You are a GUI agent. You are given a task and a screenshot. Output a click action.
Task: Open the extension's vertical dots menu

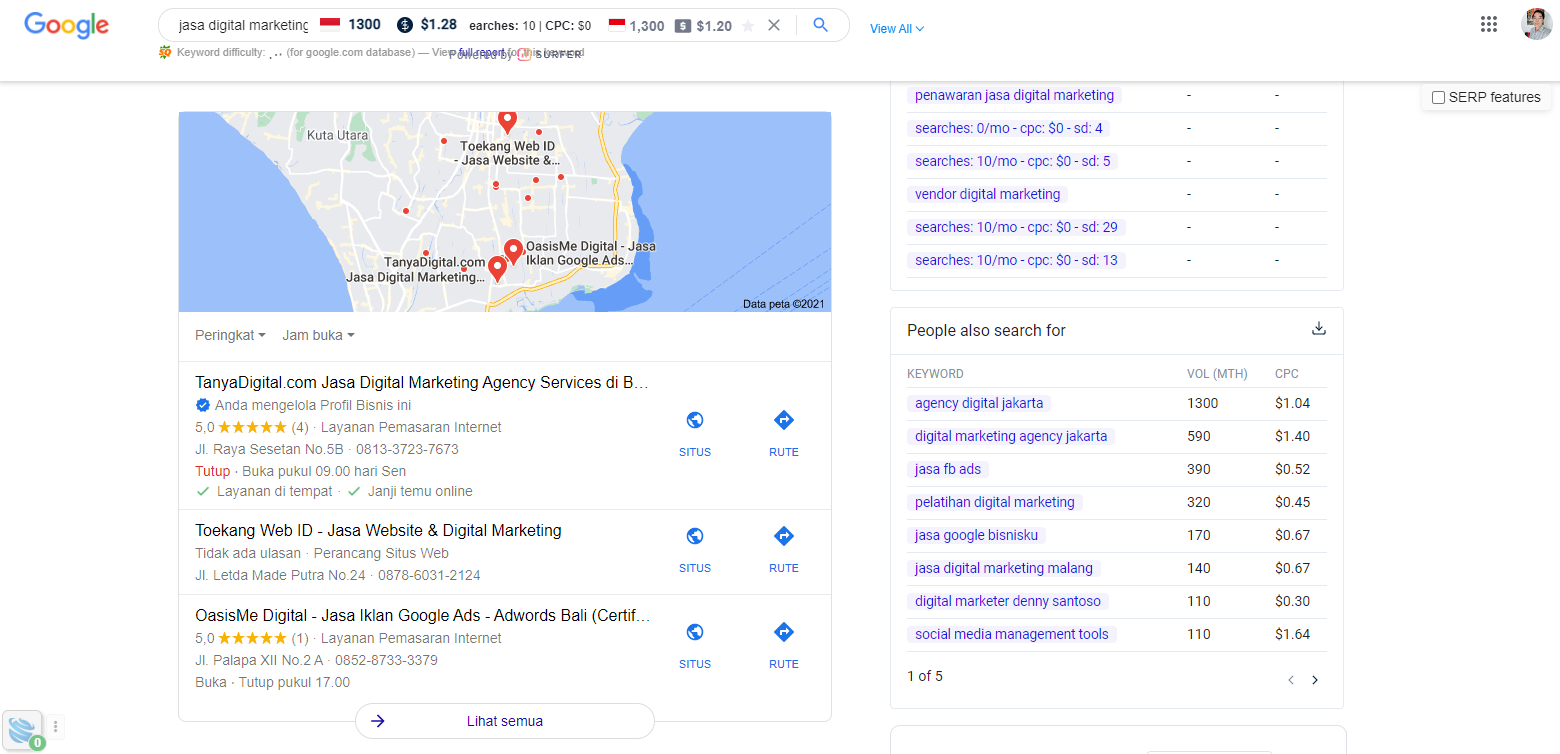tap(56, 727)
